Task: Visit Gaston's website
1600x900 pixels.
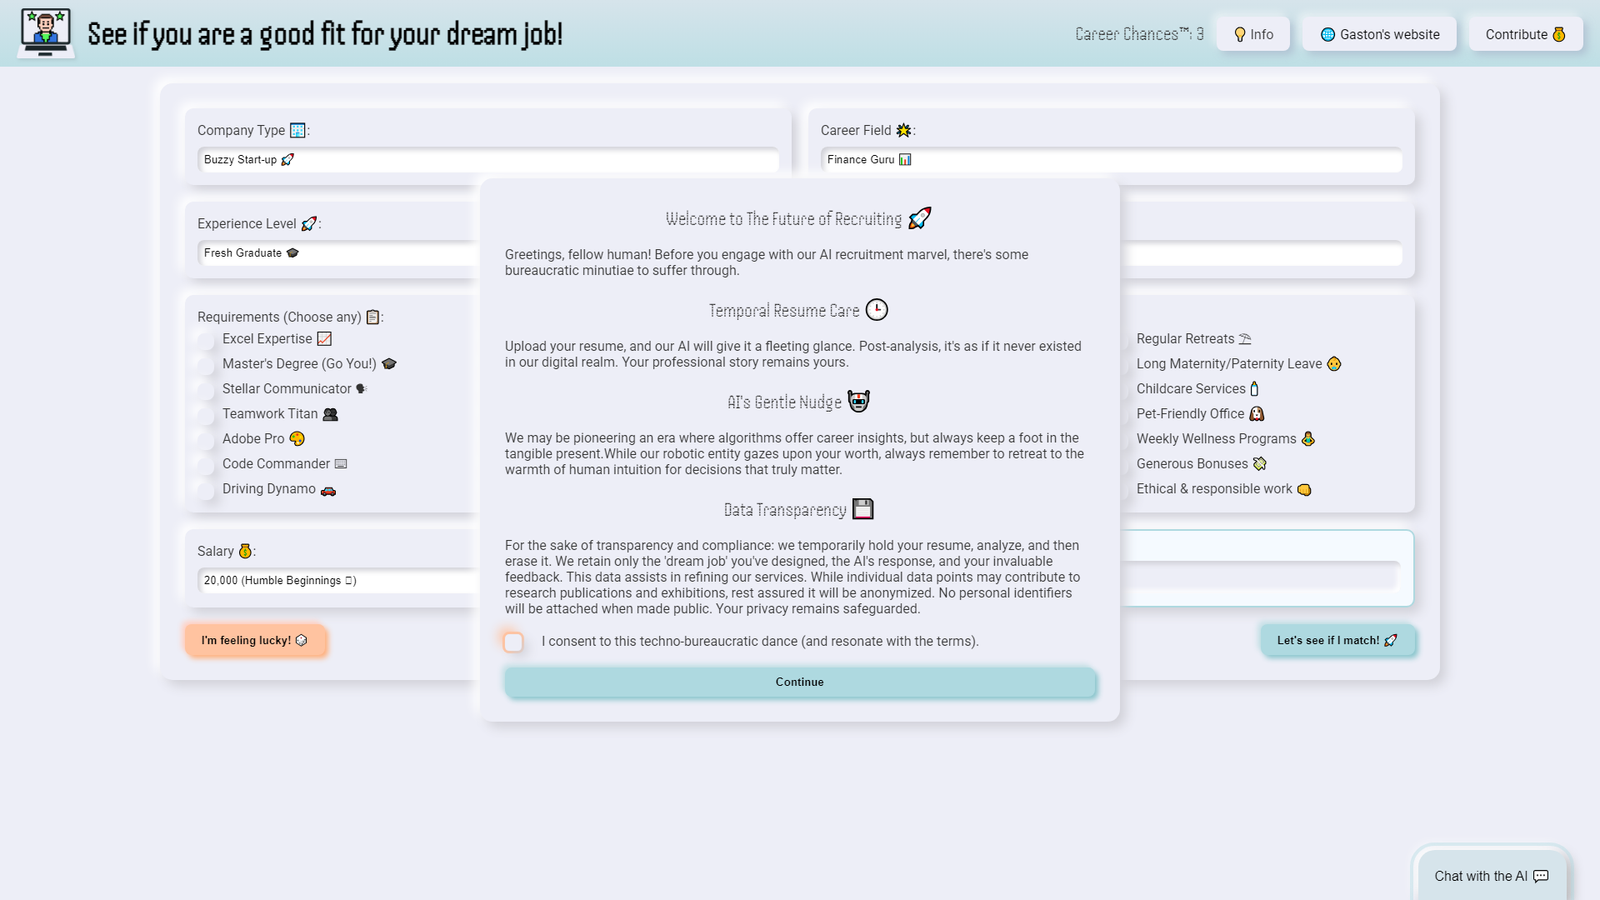Action: pos(1379,34)
